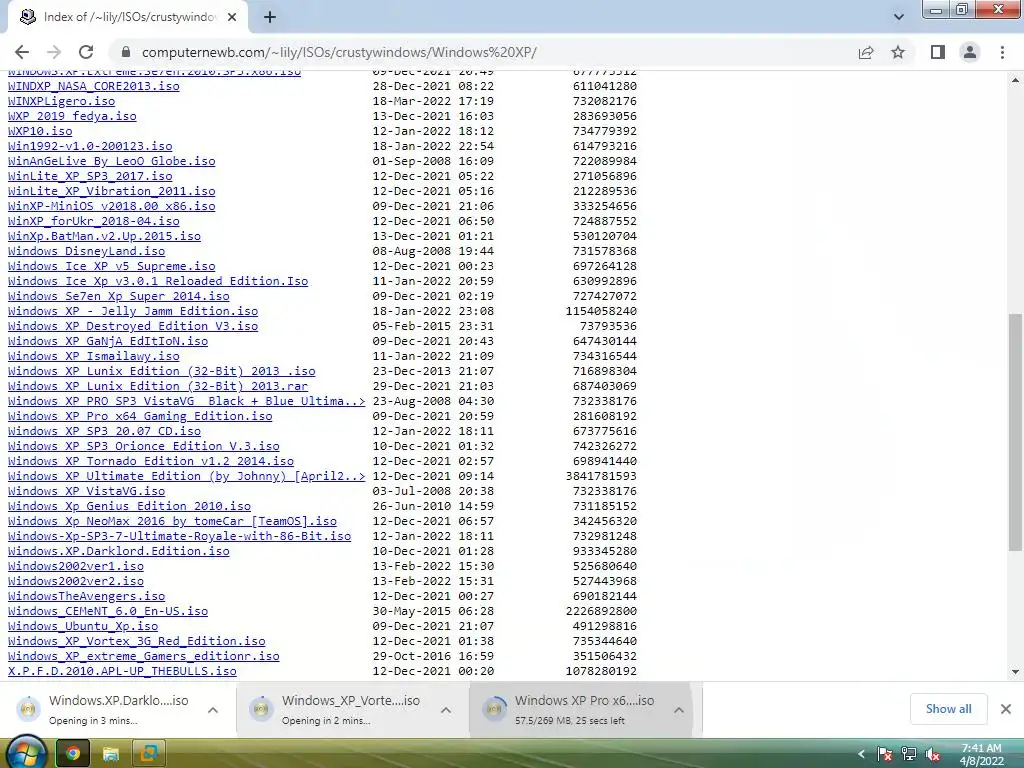Screen dimensions: 1024x768
Task: Click the muted volume tray icon
Action: pyautogui.click(x=933, y=754)
